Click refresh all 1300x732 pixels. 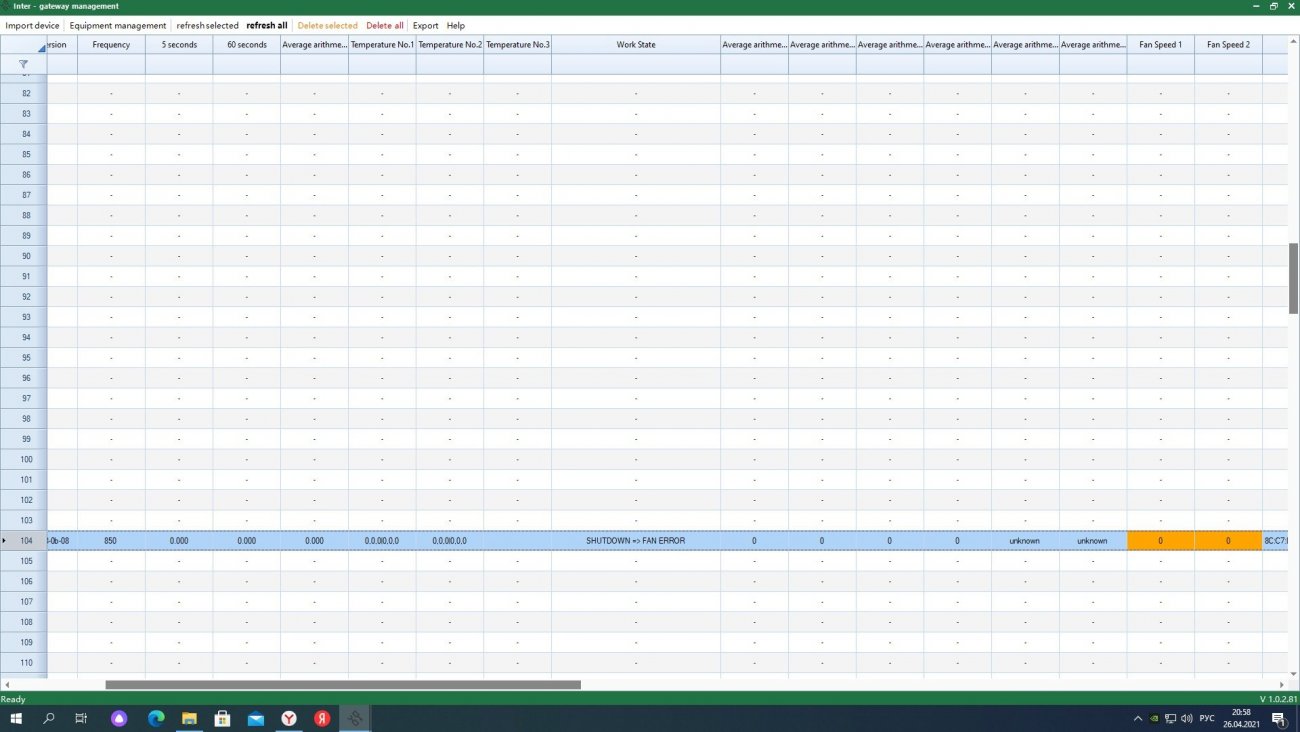(x=267, y=25)
